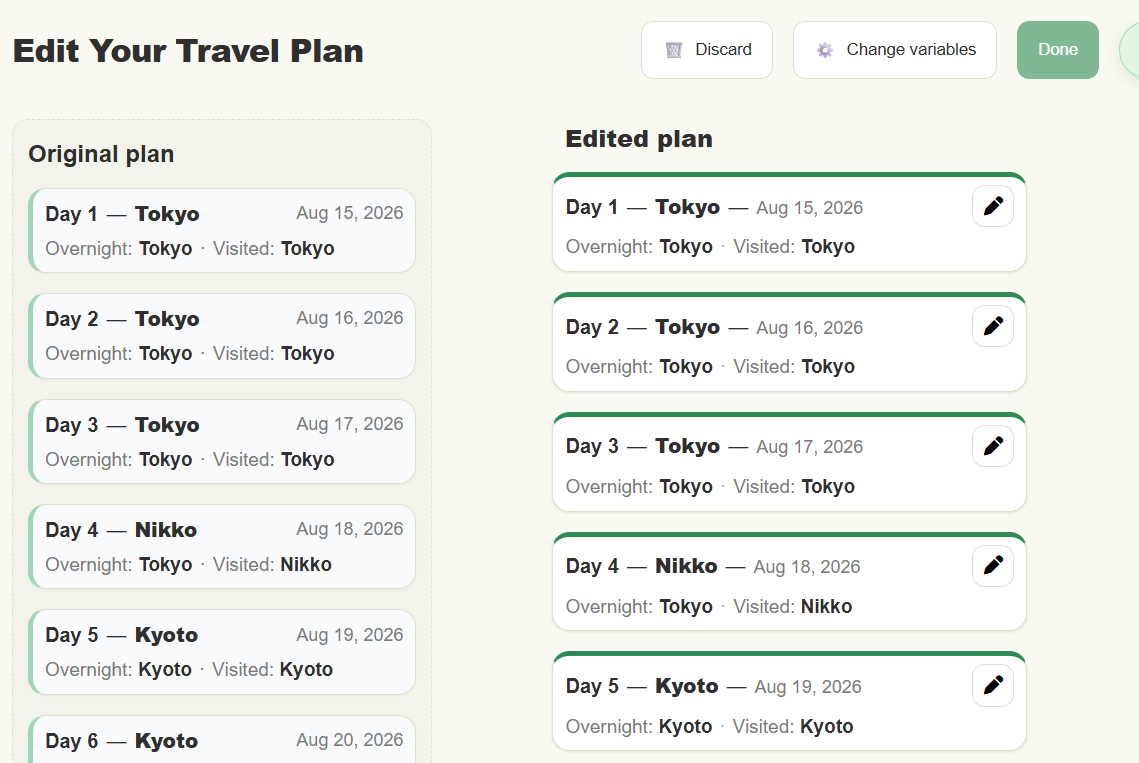Click the Change variables button
Viewport: 1139px width, 763px height.
click(x=894, y=49)
